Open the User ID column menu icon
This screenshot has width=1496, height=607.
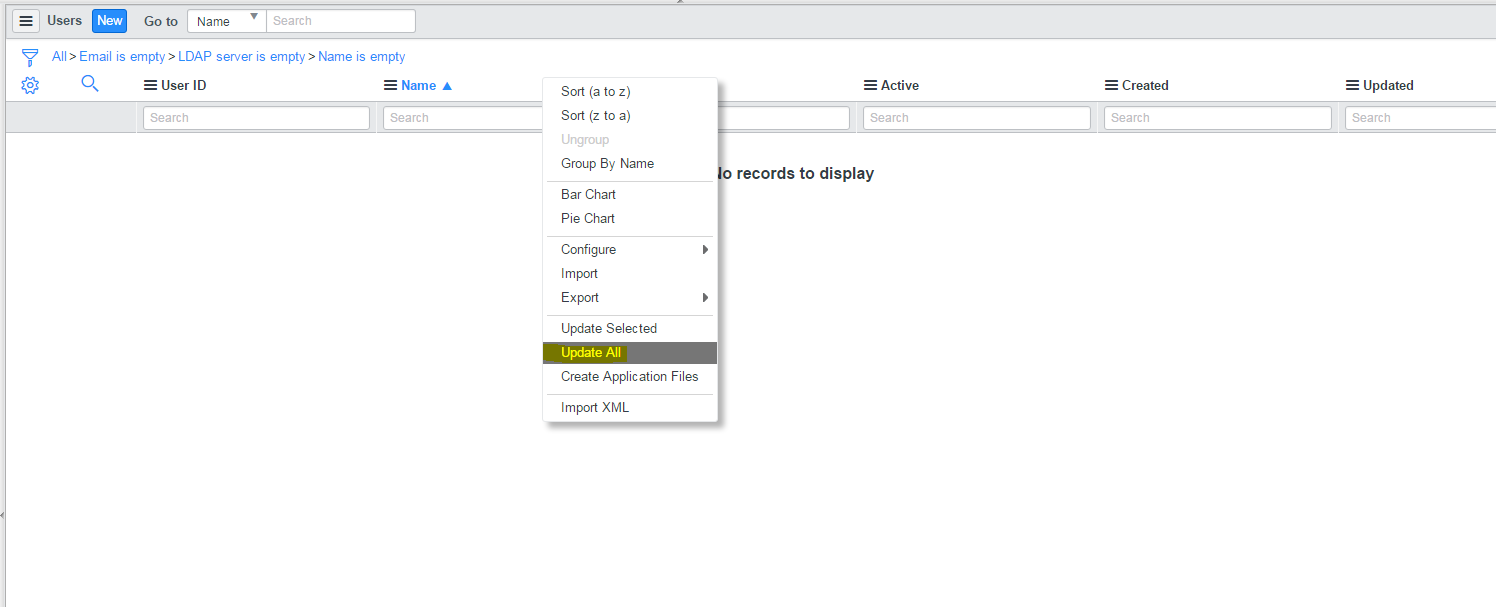151,86
